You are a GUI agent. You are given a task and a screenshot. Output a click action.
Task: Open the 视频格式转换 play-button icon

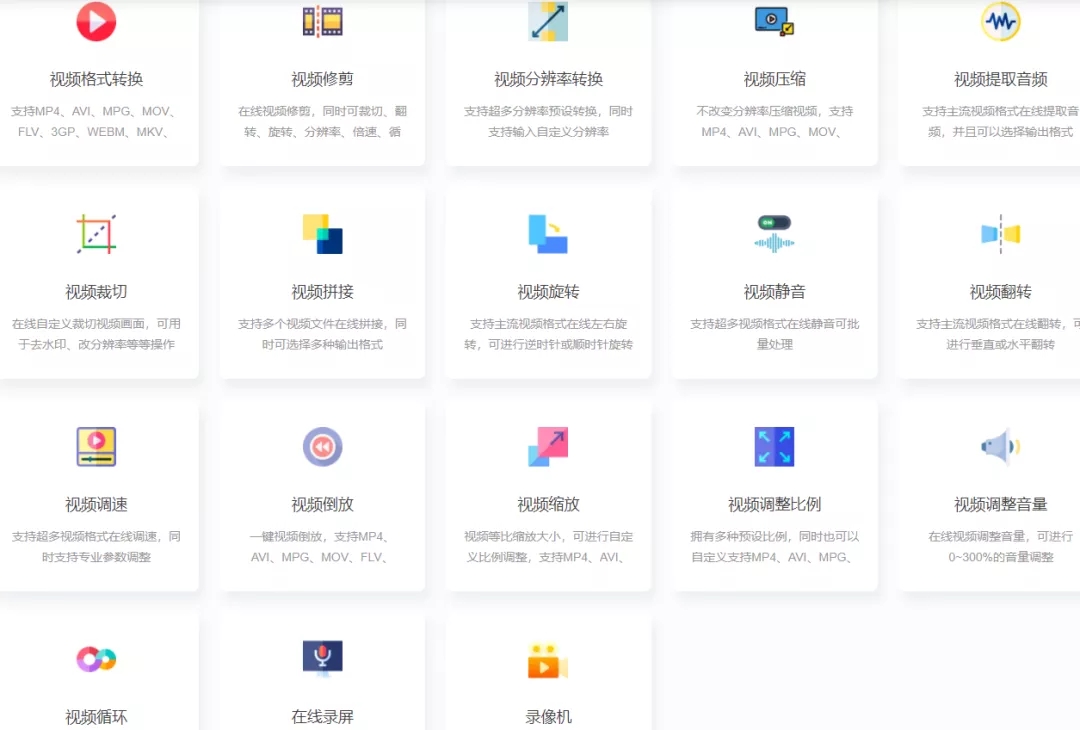(x=96, y=21)
